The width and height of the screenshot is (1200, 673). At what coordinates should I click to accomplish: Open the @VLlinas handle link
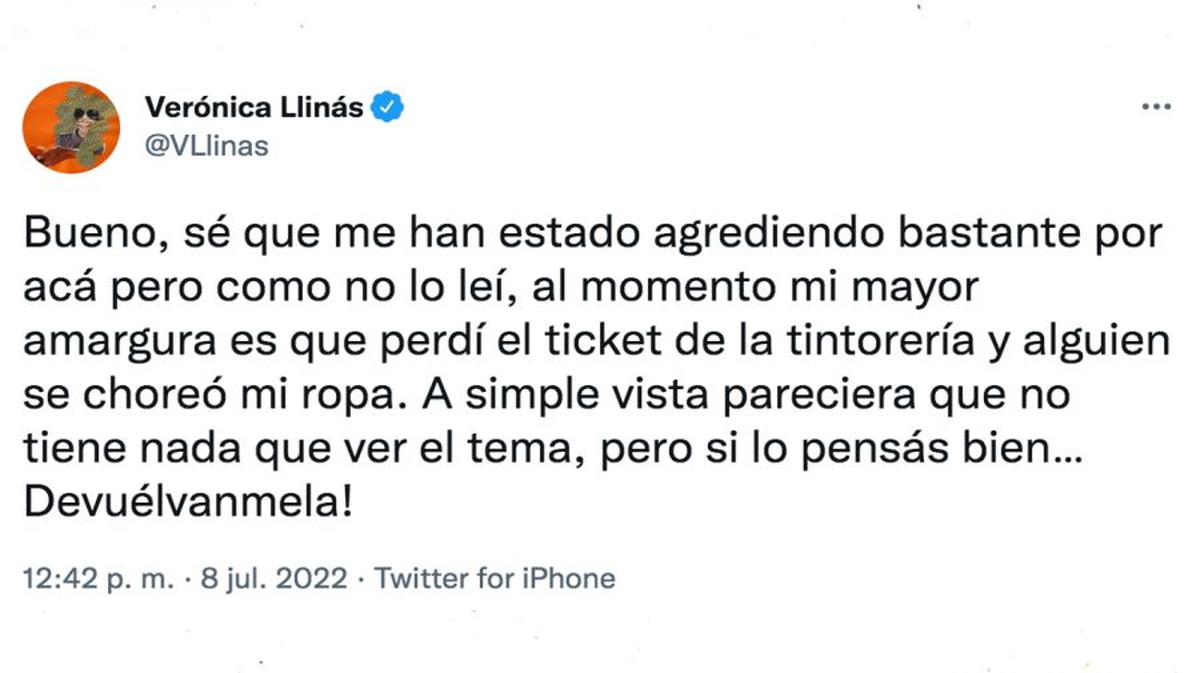pyautogui.click(x=207, y=146)
